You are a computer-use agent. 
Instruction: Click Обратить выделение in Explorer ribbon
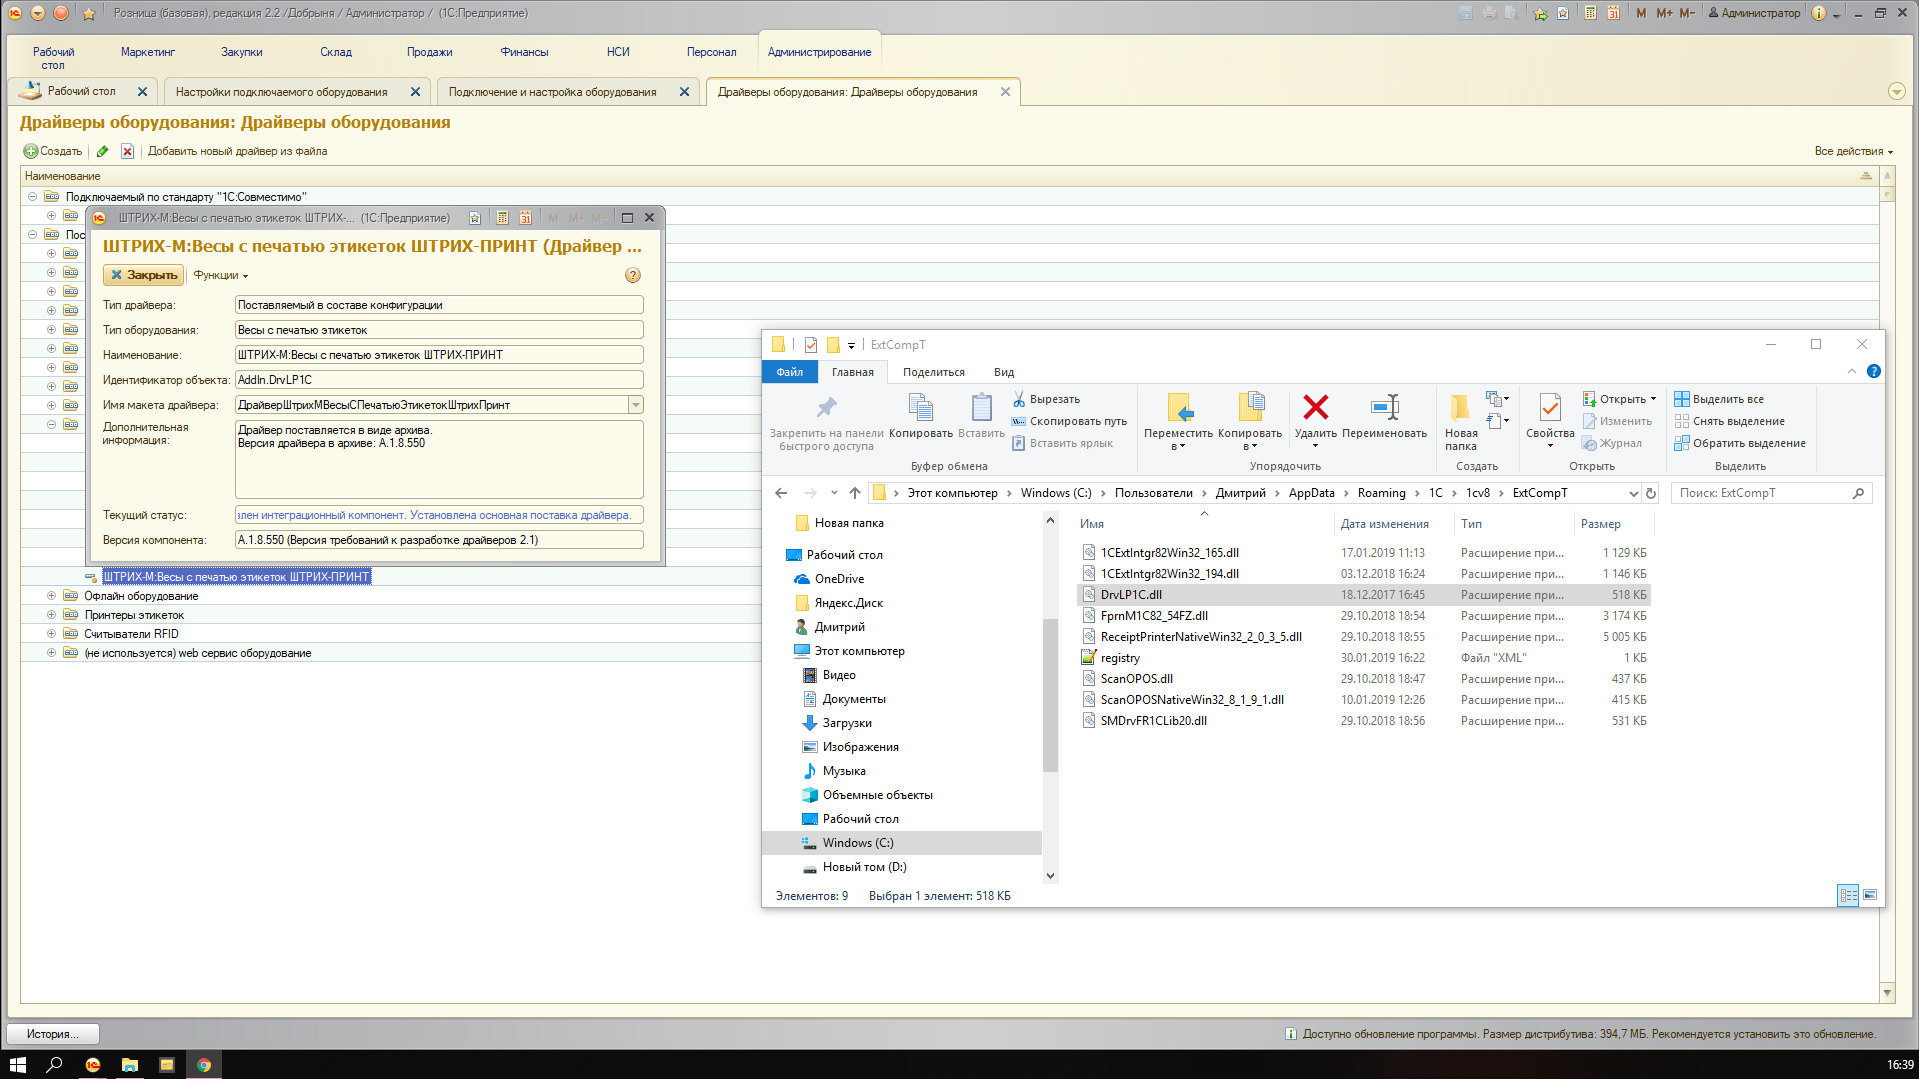tap(1740, 443)
